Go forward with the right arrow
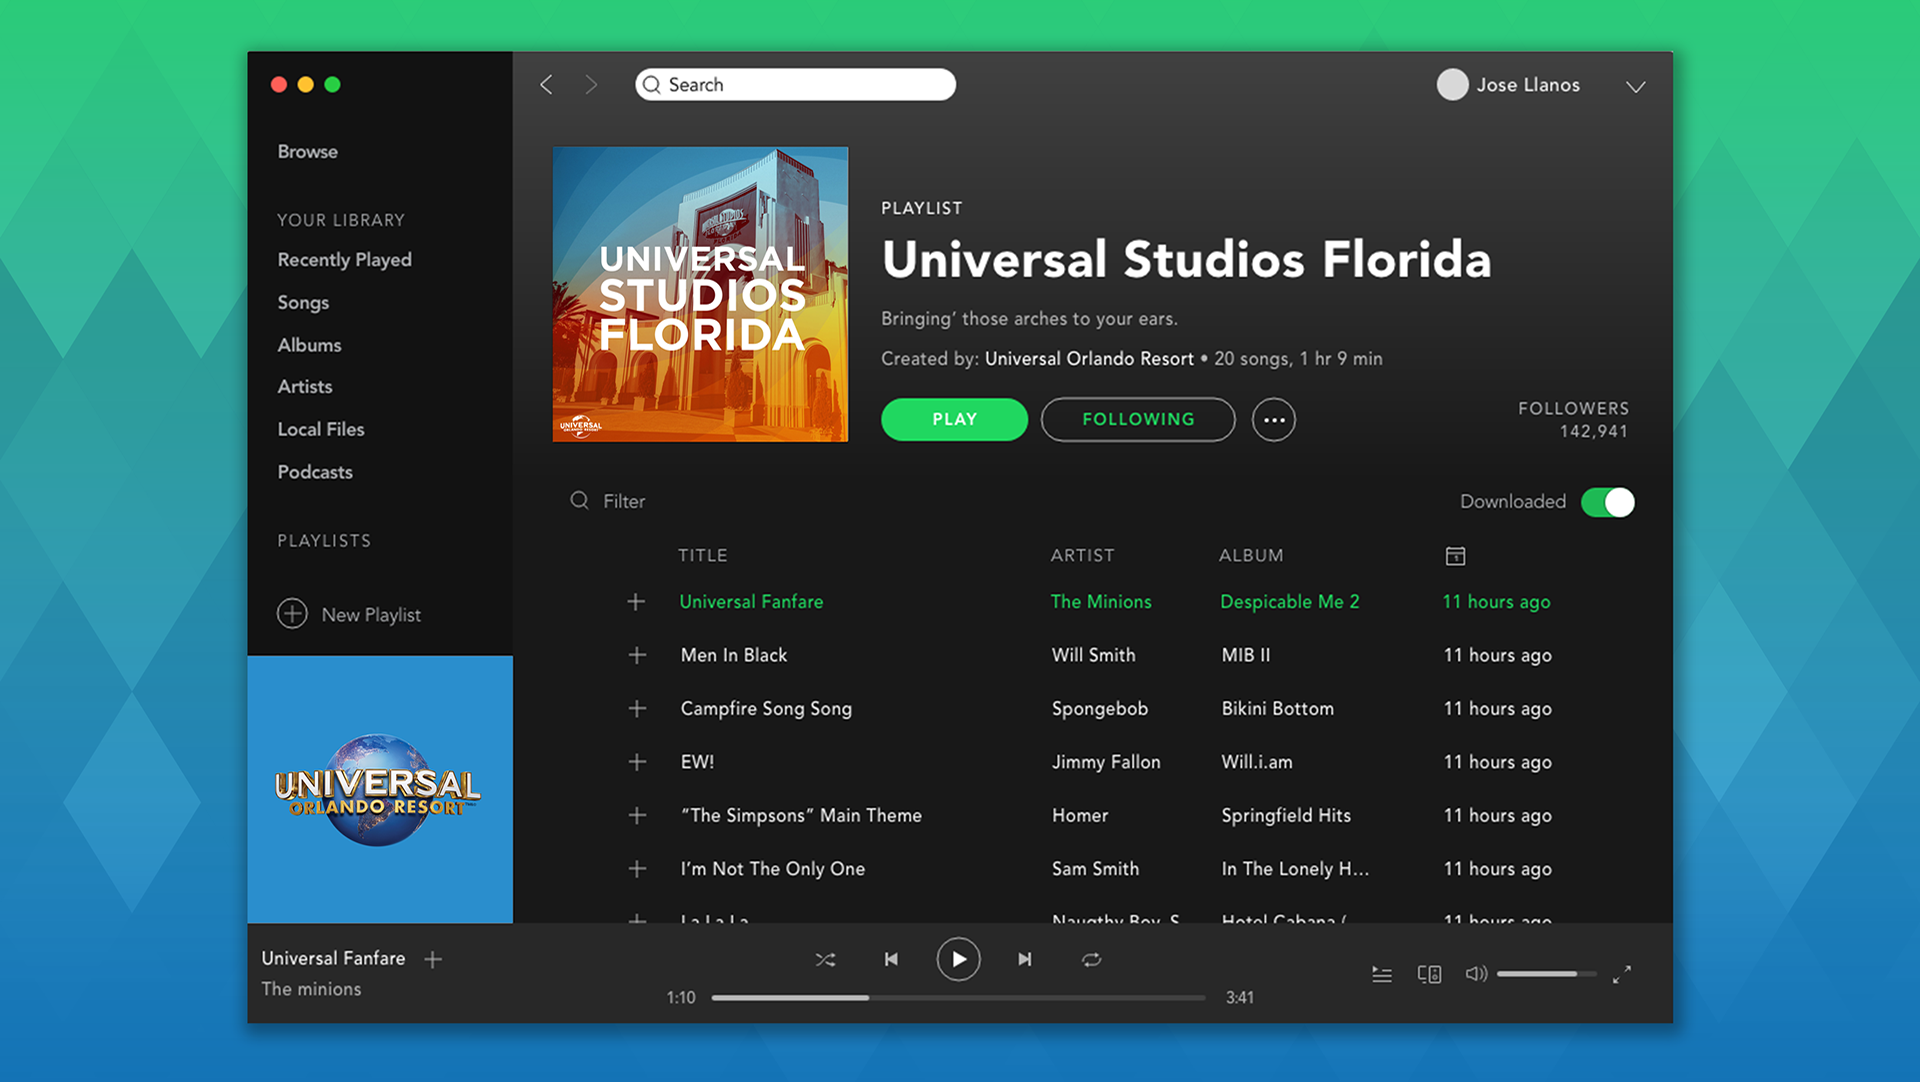The height and width of the screenshot is (1082, 1920). click(x=591, y=85)
